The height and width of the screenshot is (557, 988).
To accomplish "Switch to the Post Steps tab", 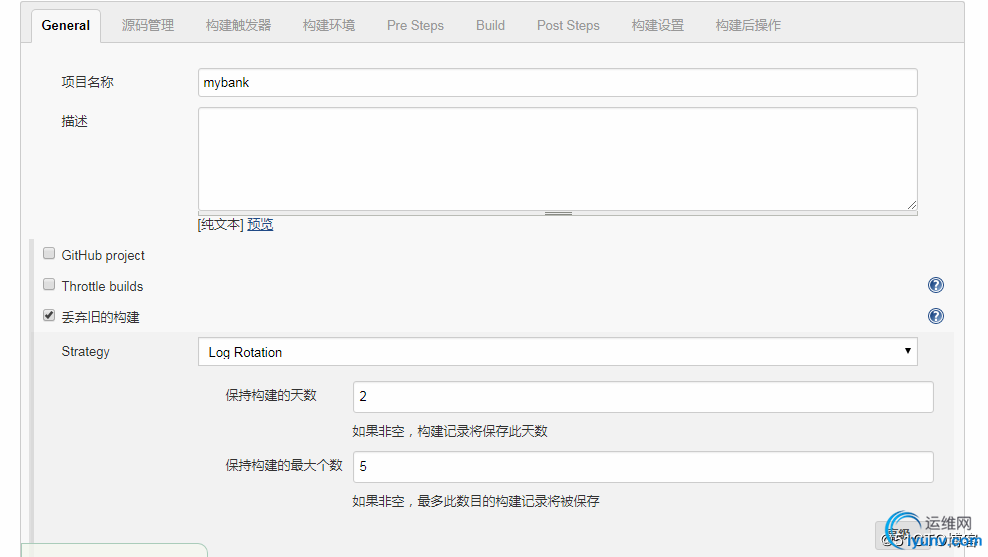I will (x=568, y=26).
